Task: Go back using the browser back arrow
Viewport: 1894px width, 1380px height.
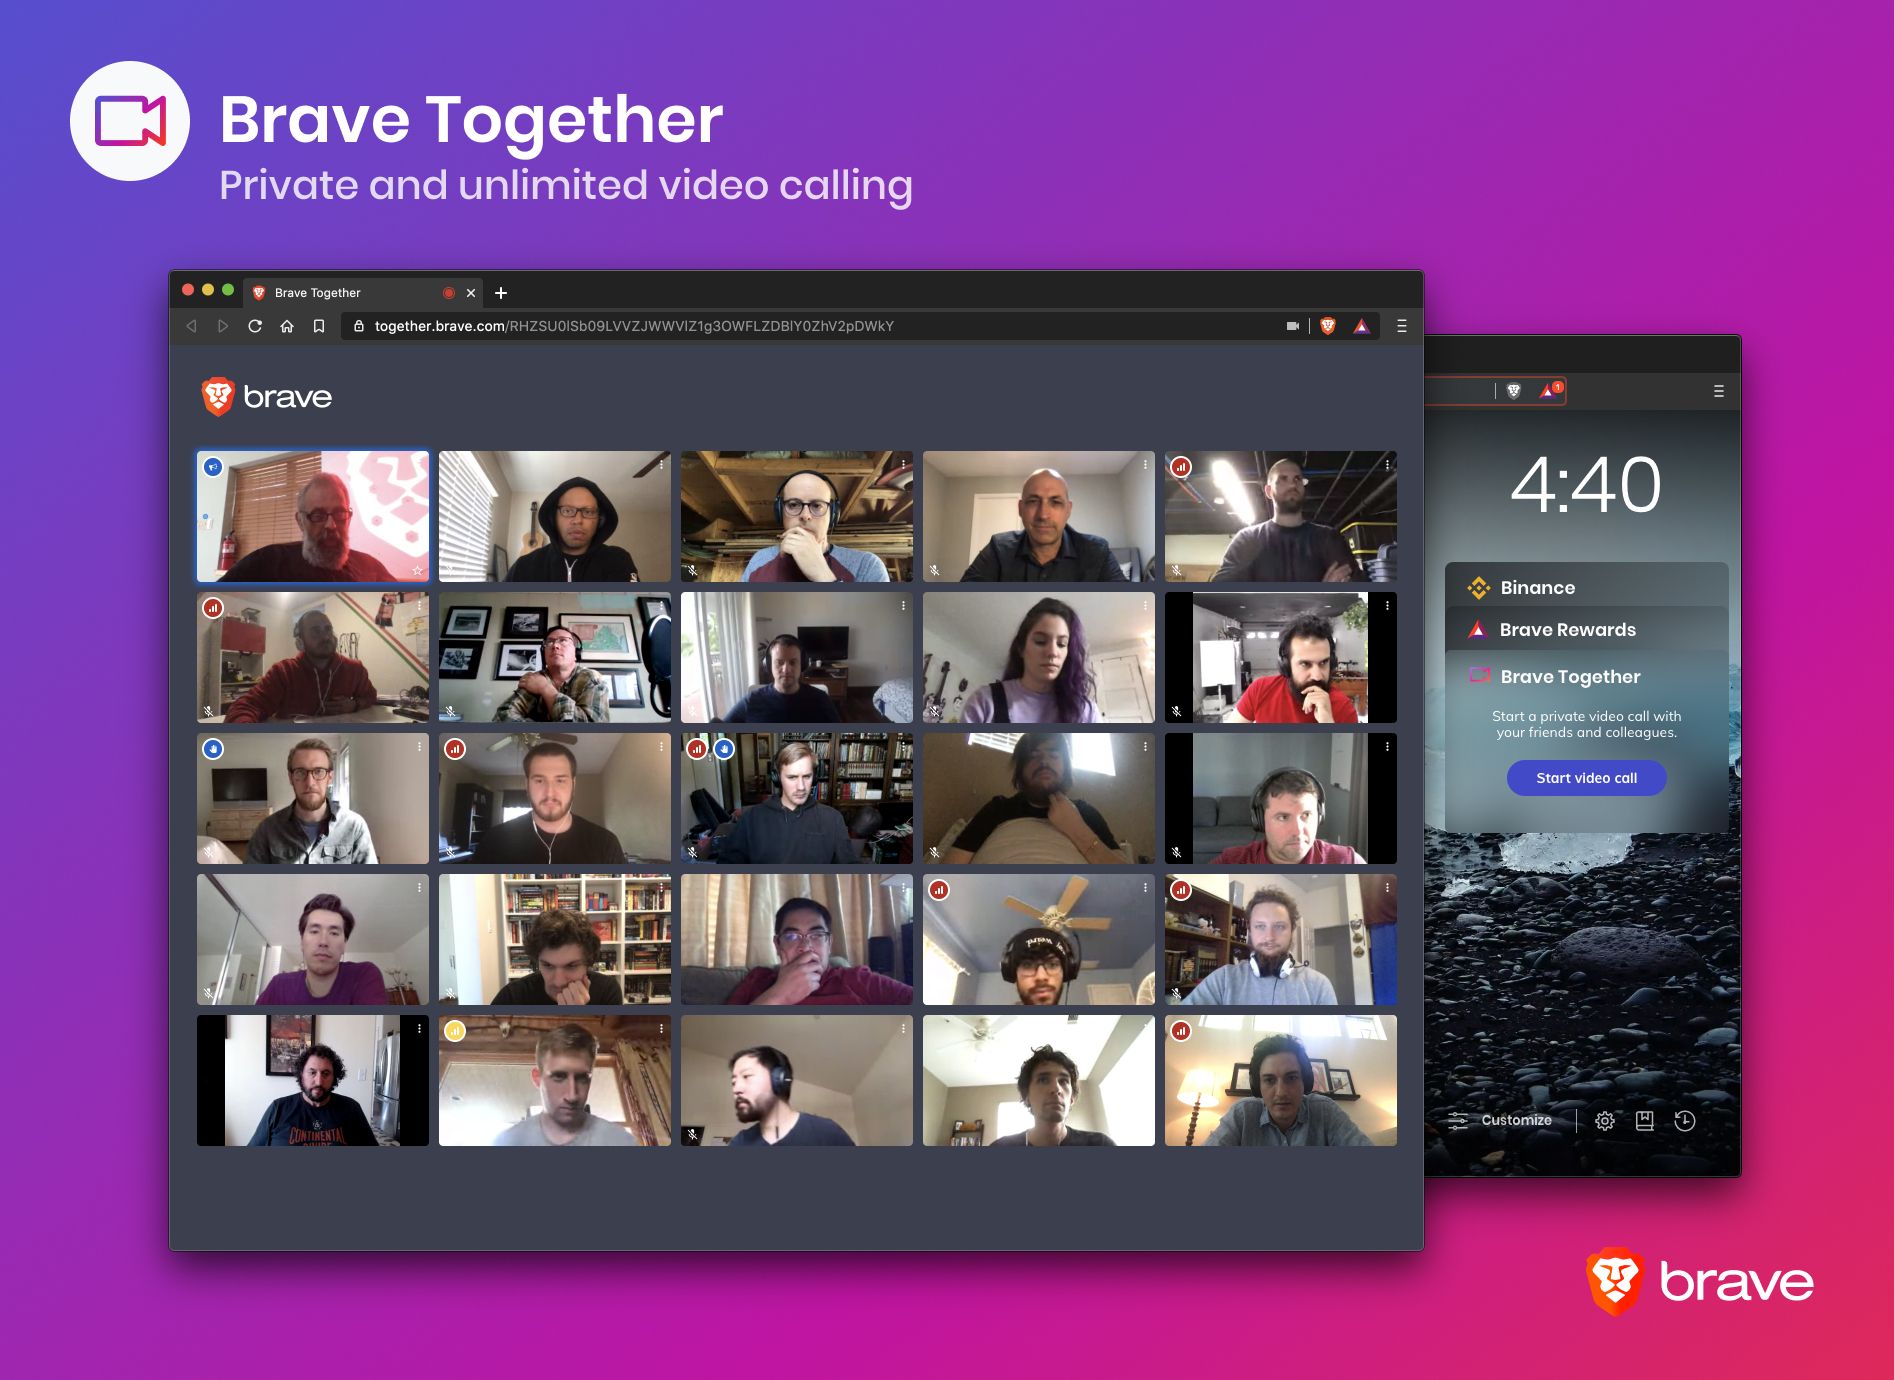Action: tap(191, 326)
